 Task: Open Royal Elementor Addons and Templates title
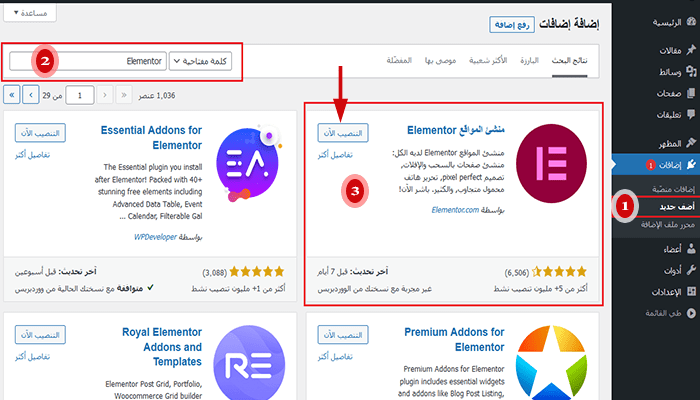click(x=162, y=347)
